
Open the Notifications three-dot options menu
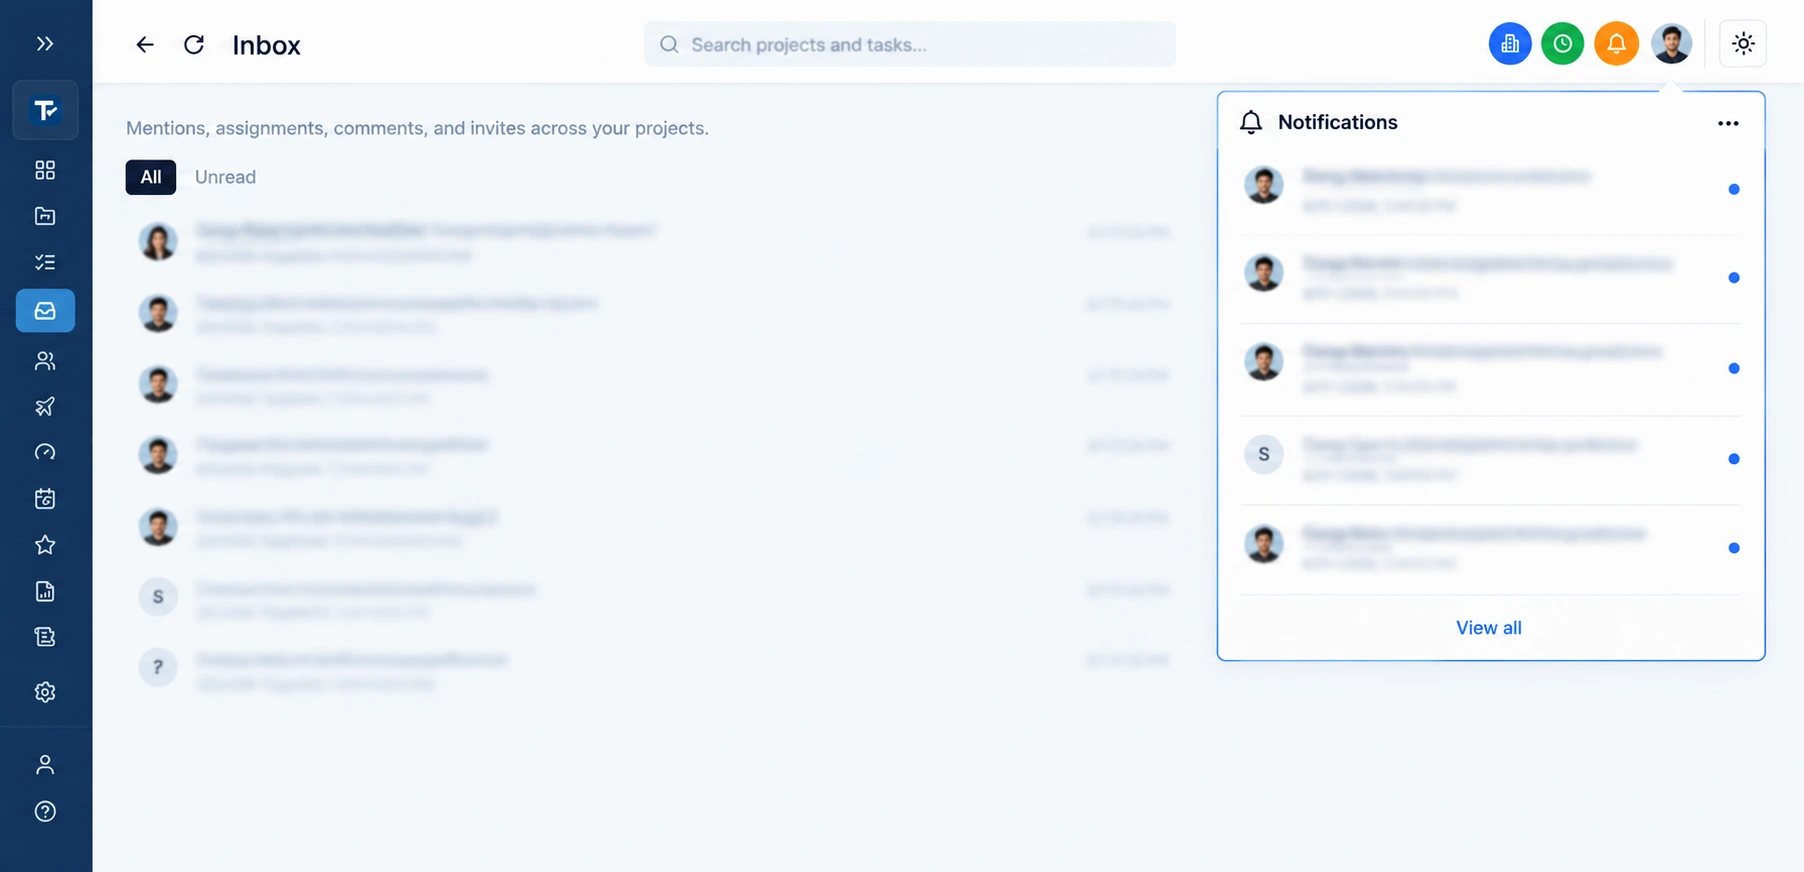coord(1728,123)
